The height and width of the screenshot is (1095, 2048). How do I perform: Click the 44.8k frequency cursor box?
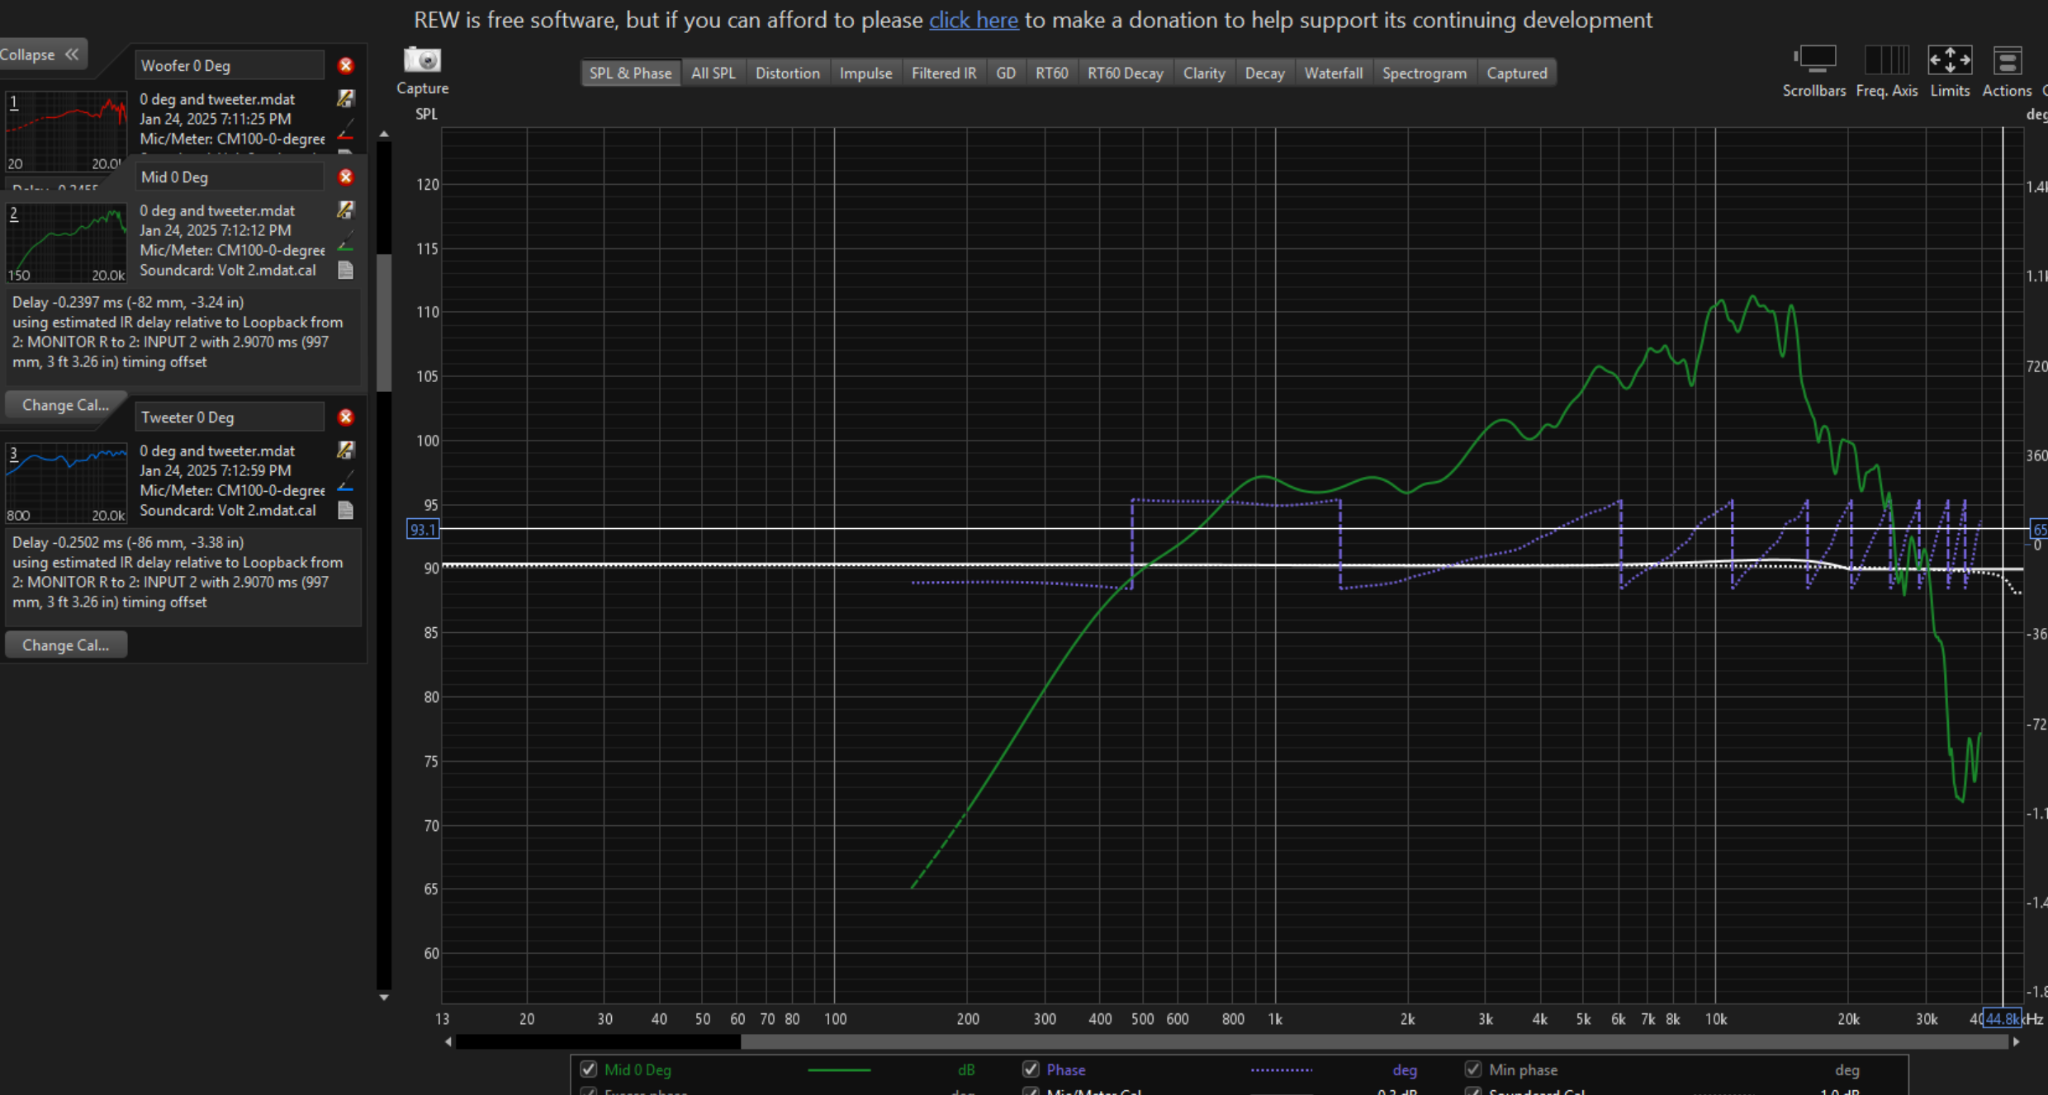pos(2003,1018)
